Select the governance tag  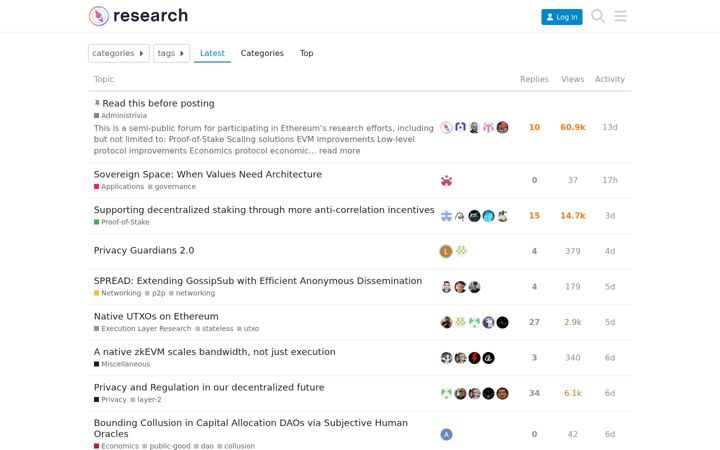(x=172, y=186)
